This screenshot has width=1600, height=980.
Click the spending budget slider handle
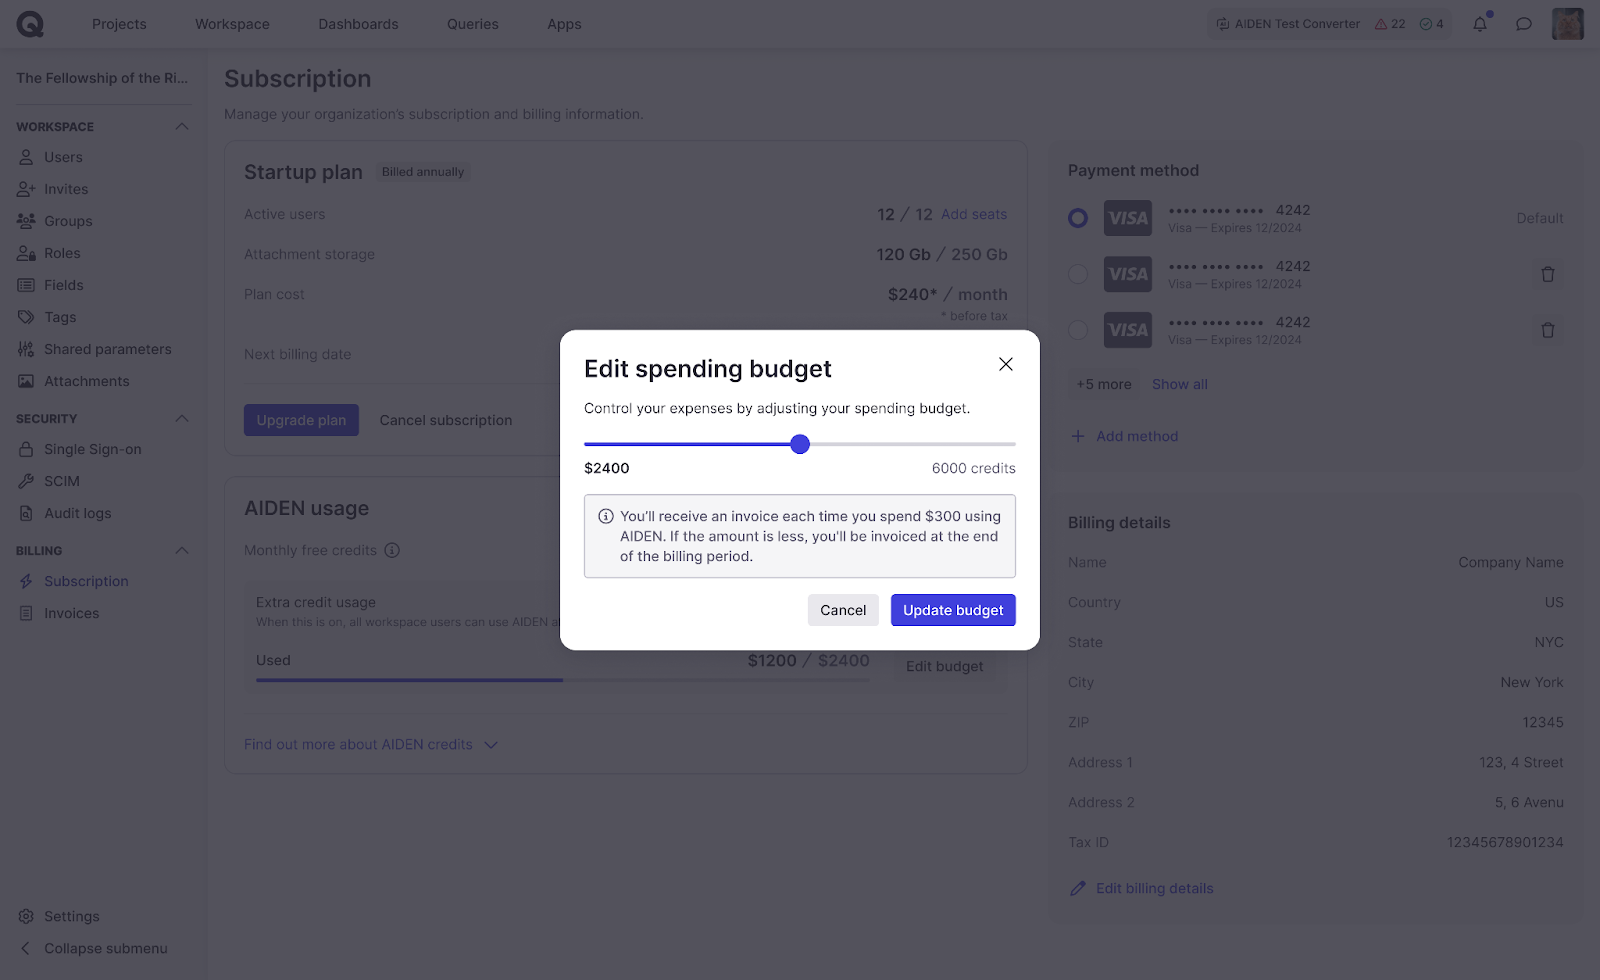[800, 444]
